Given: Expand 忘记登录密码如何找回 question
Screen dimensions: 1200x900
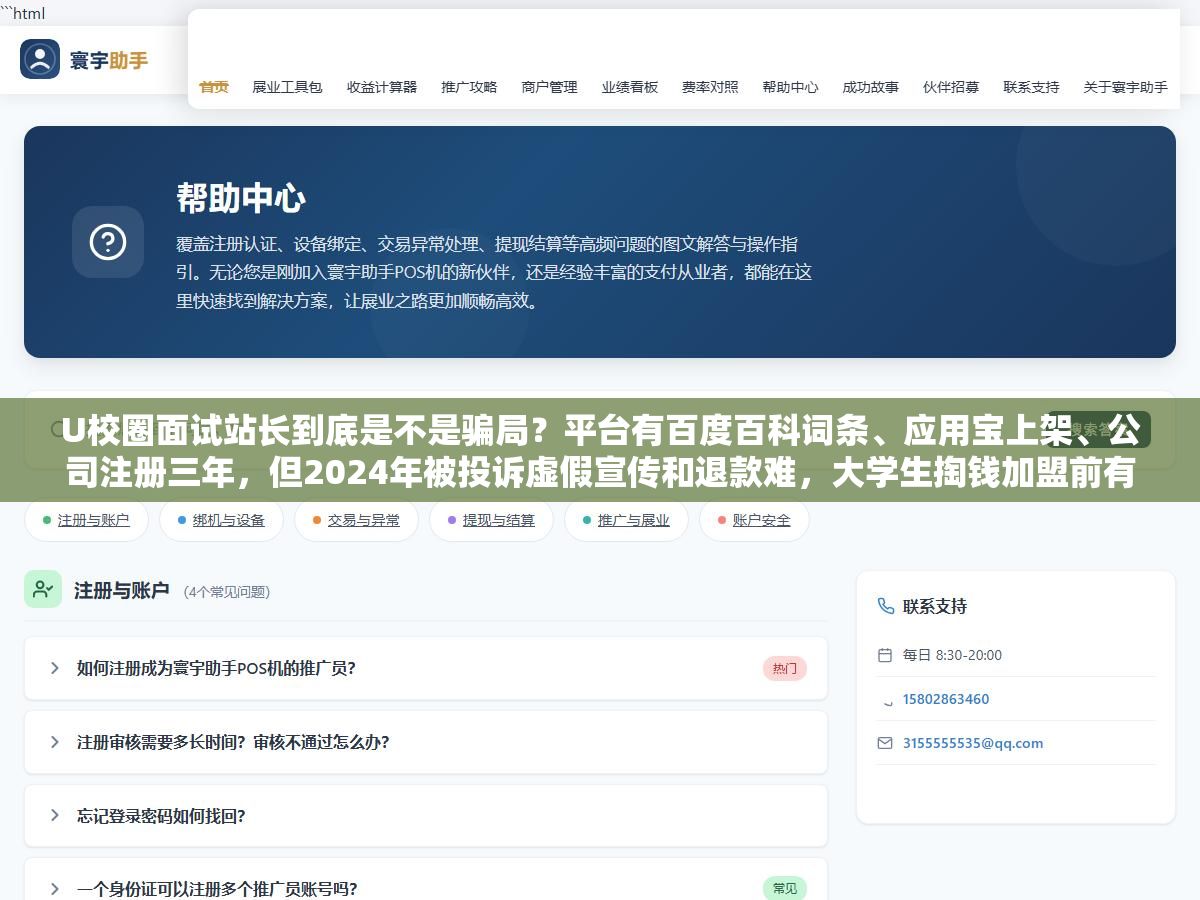Looking at the screenshot, I should click(426, 815).
